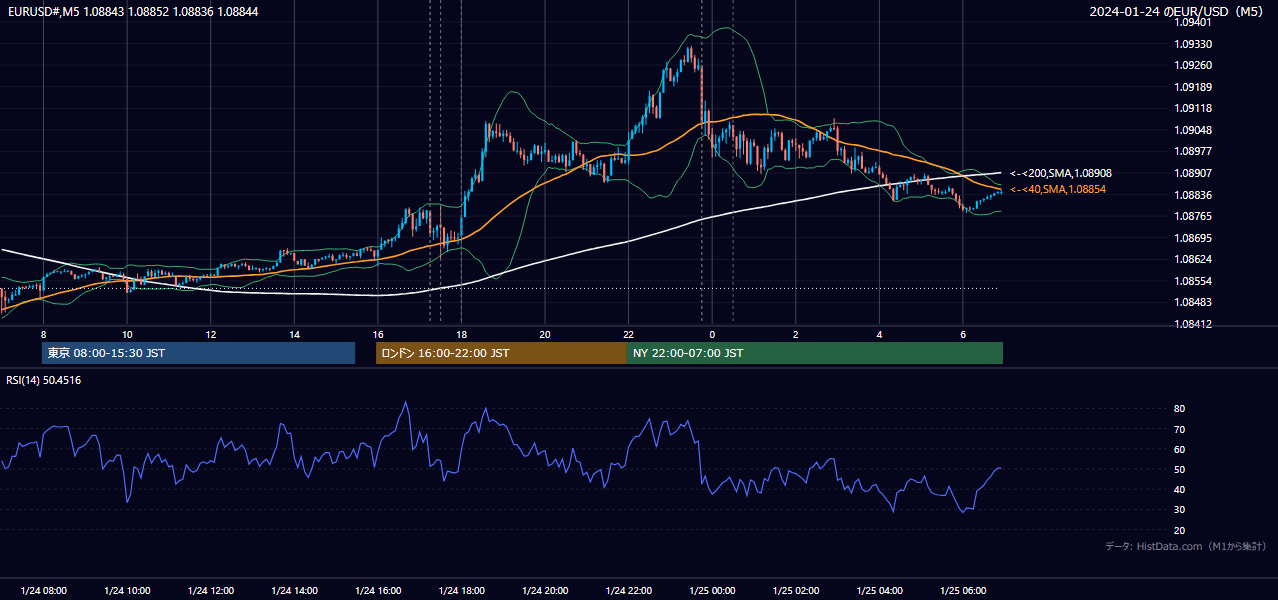Click price axis label 1.08836
This screenshot has height=600, width=1278.
1192,195
